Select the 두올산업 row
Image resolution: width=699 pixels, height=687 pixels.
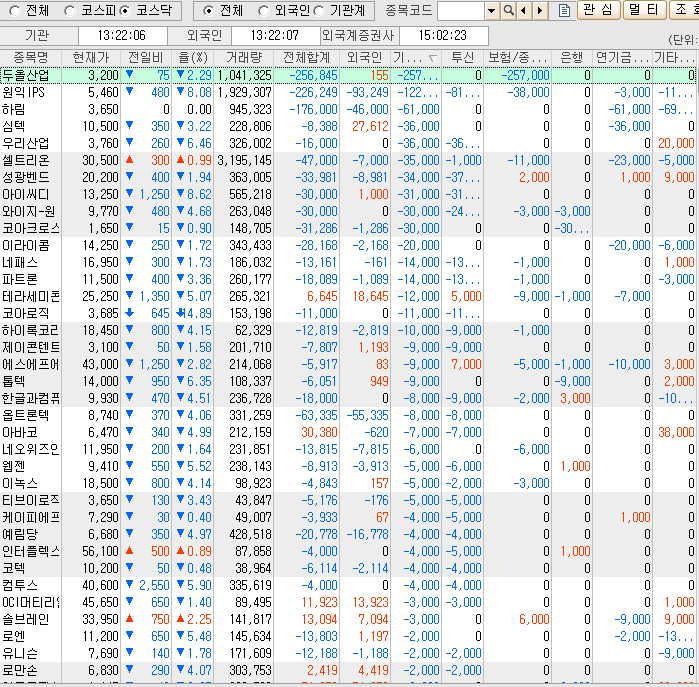coord(348,75)
